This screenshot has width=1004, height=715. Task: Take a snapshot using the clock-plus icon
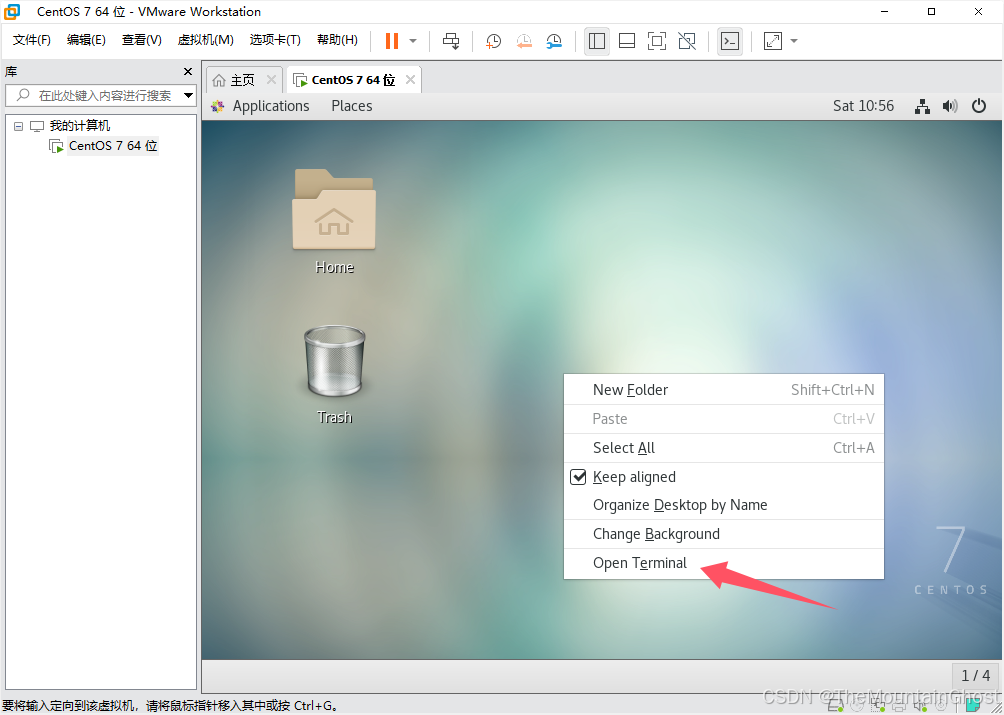(x=493, y=41)
